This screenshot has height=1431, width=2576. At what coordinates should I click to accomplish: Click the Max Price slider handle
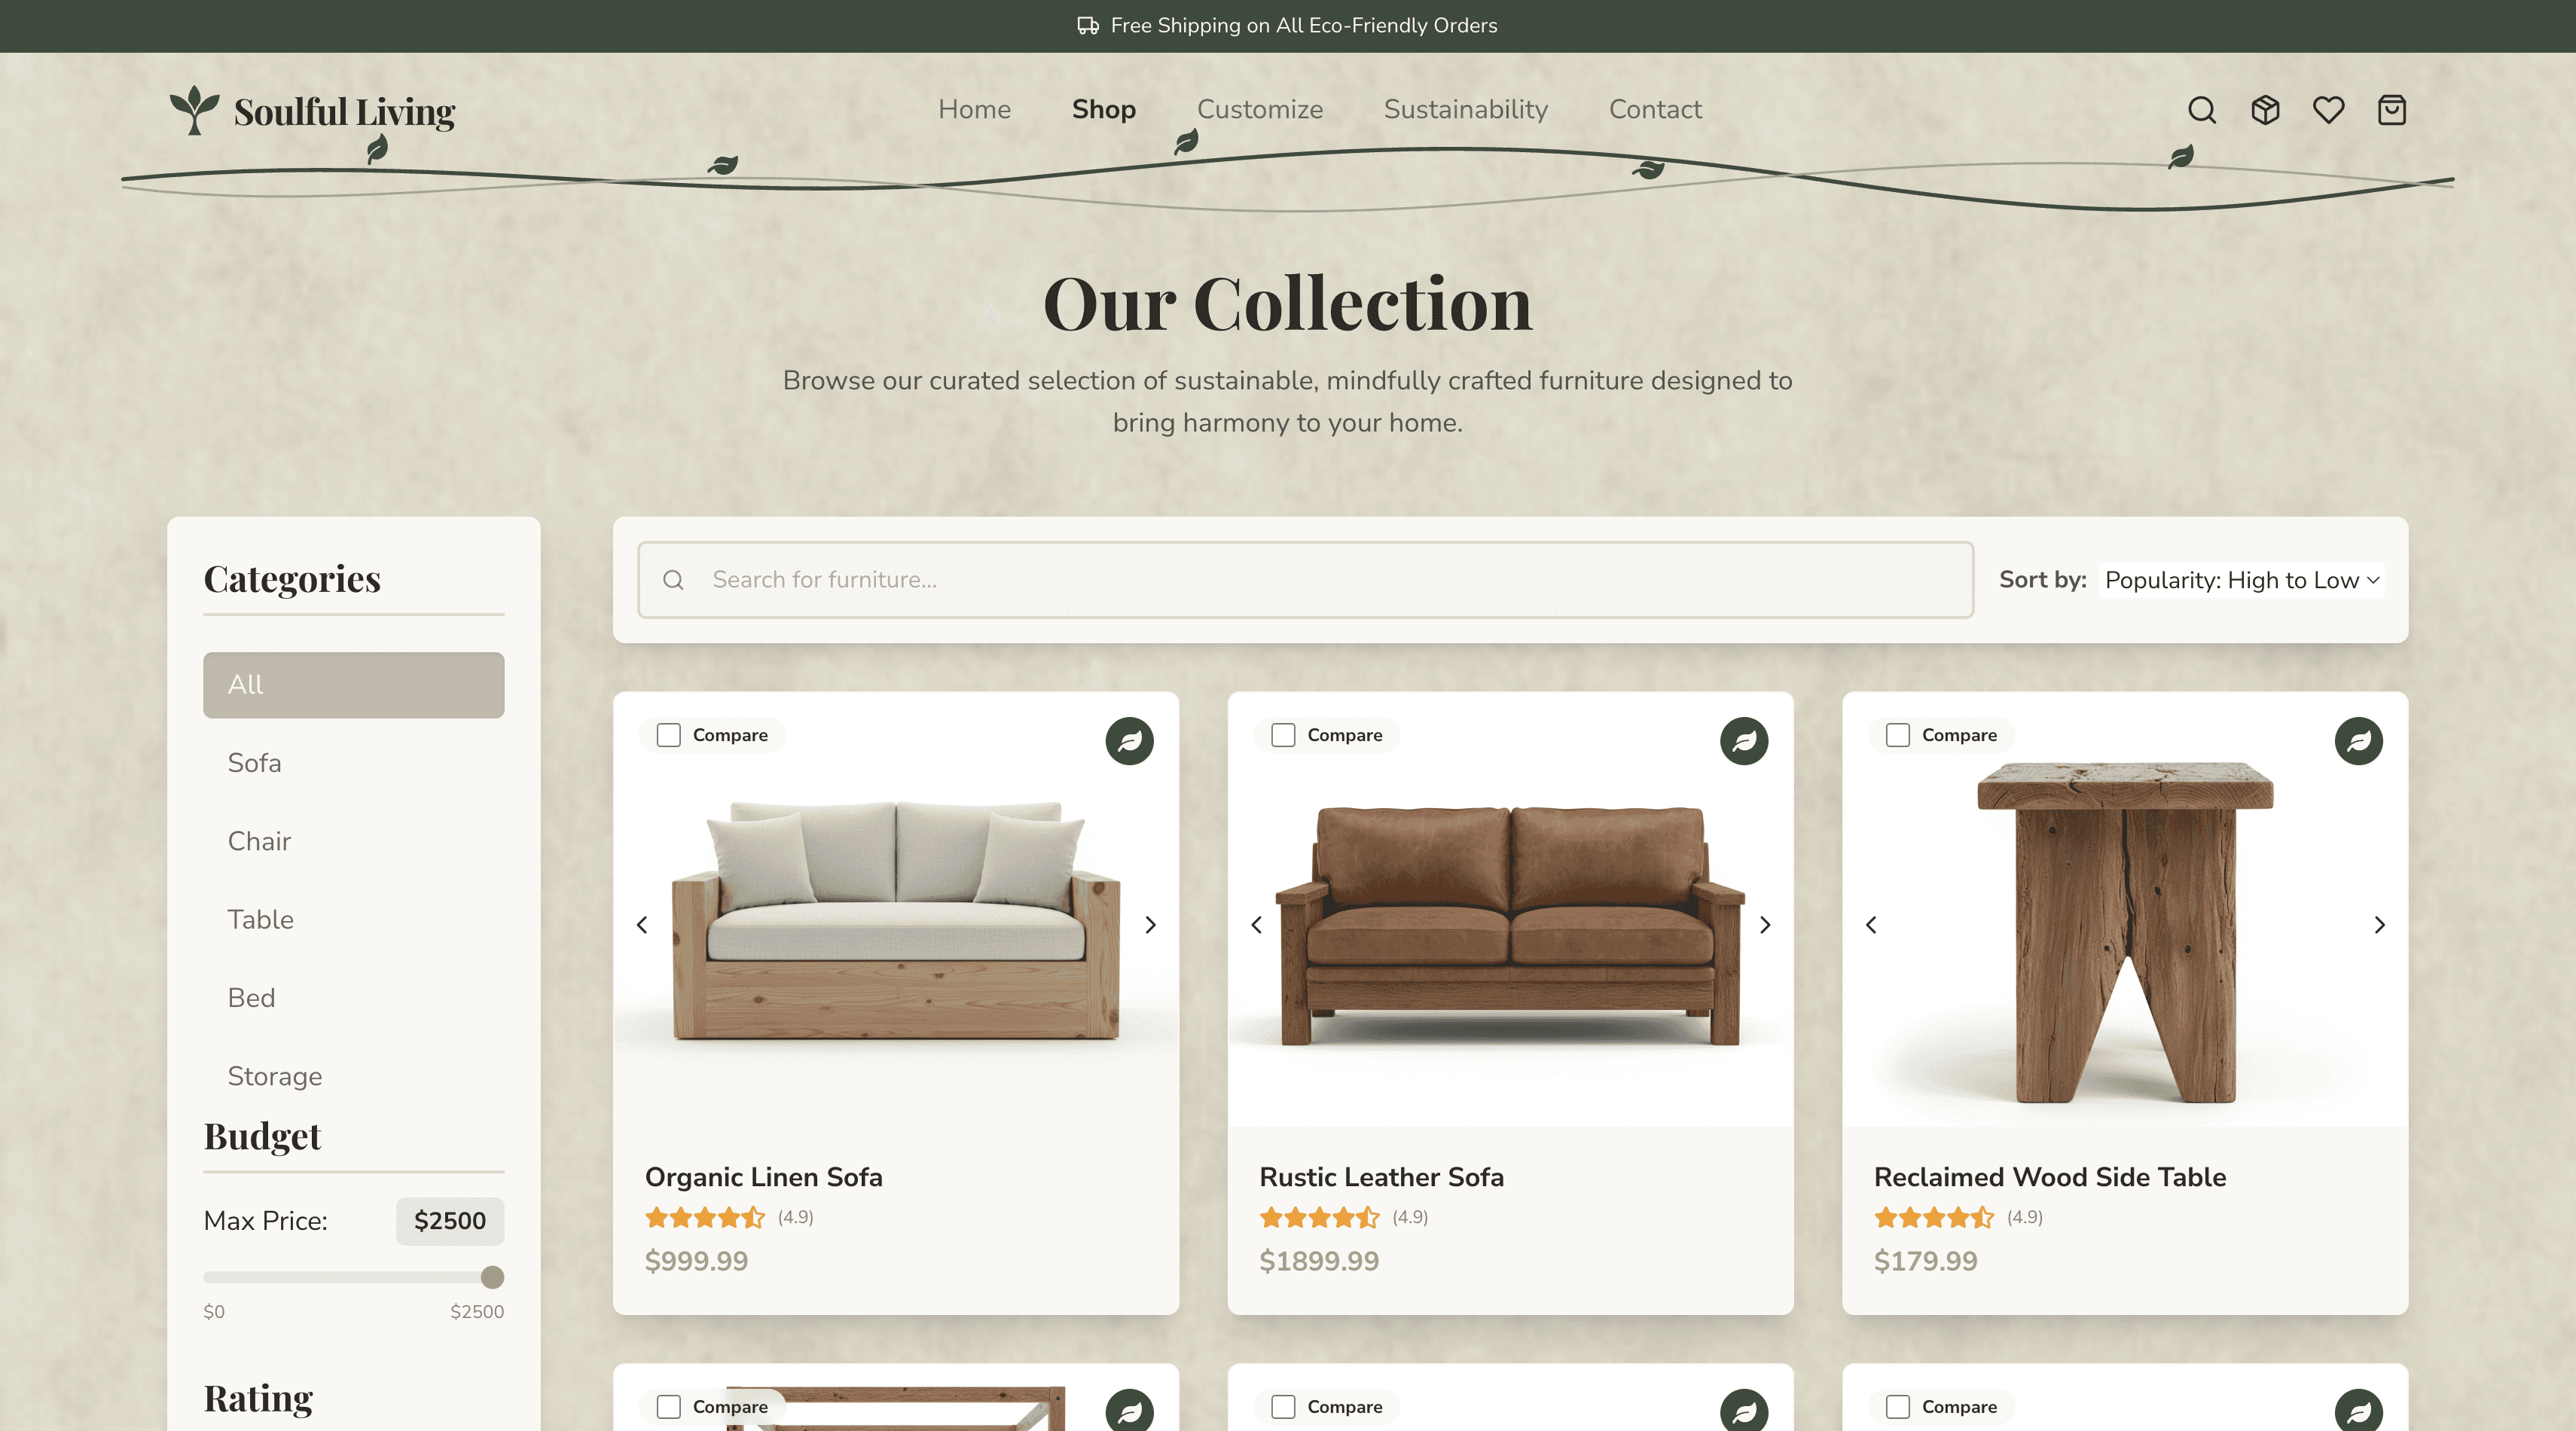pyautogui.click(x=492, y=1277)
